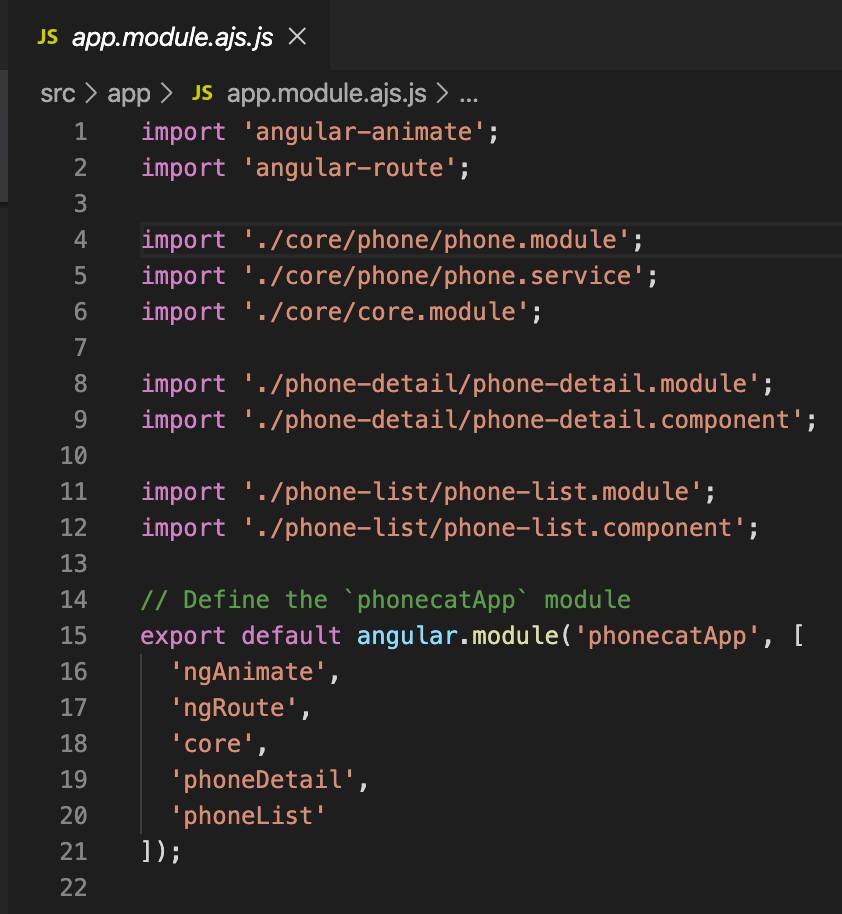
Task: Click the 'angular' identifier on line 15
Action: pyautogui.click(x=407, y=635)
